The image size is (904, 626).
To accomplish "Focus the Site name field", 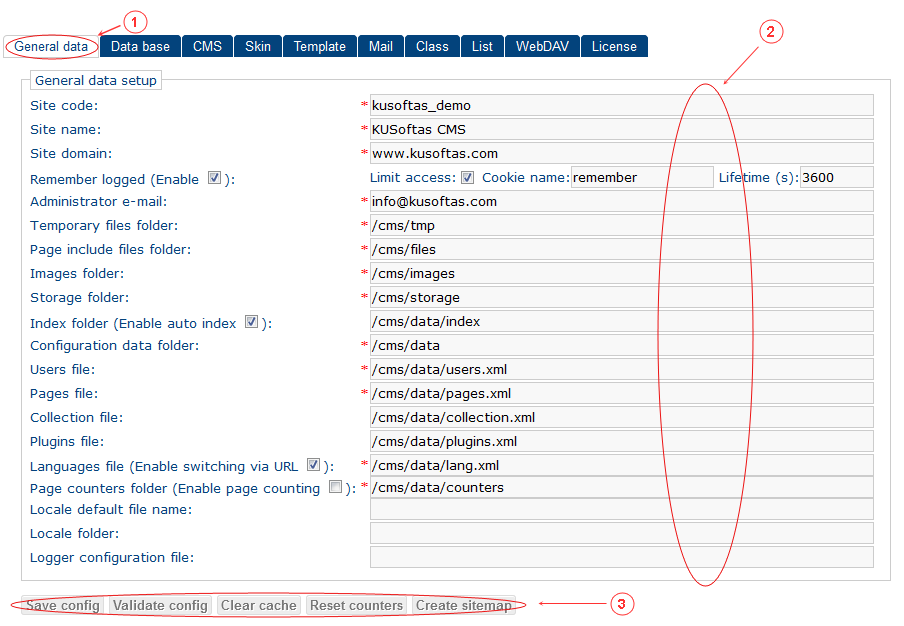I will point(622,130).
